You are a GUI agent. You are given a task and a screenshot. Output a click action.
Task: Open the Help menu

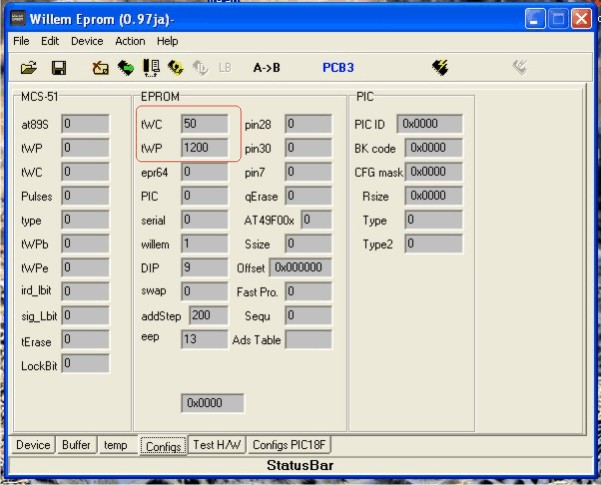pos(167,41)
